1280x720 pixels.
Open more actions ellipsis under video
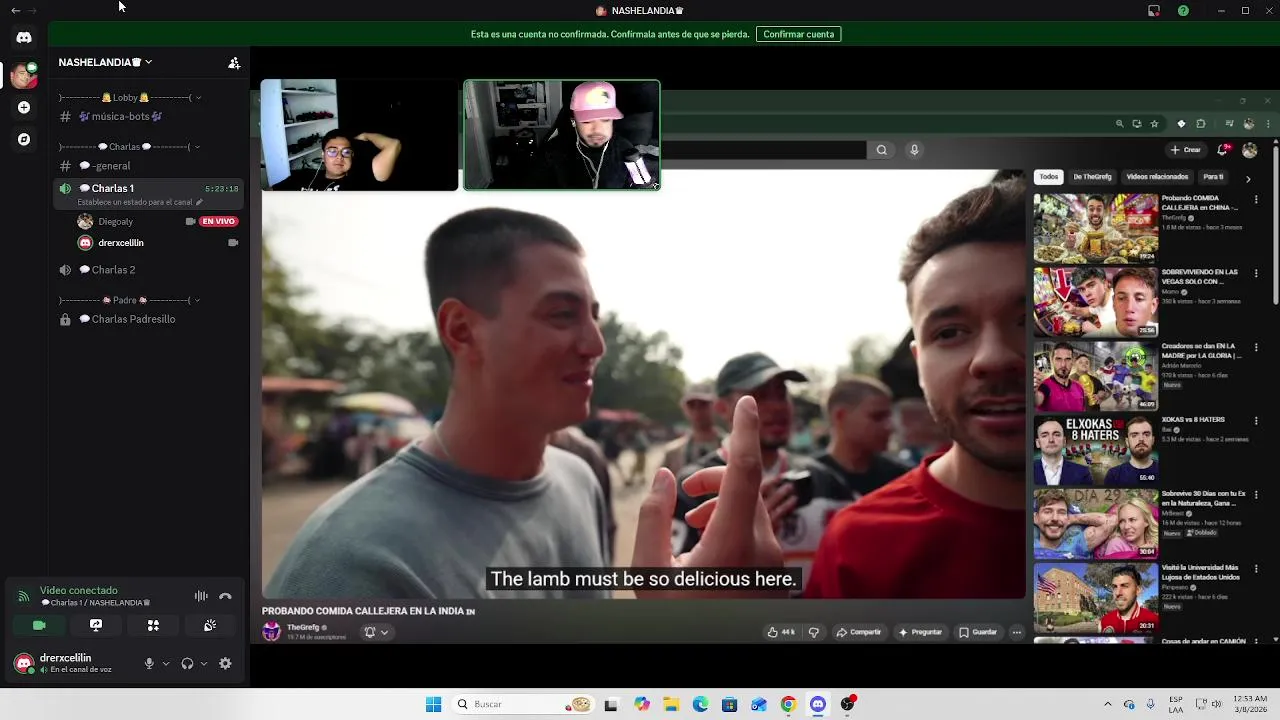[1017, 632]
